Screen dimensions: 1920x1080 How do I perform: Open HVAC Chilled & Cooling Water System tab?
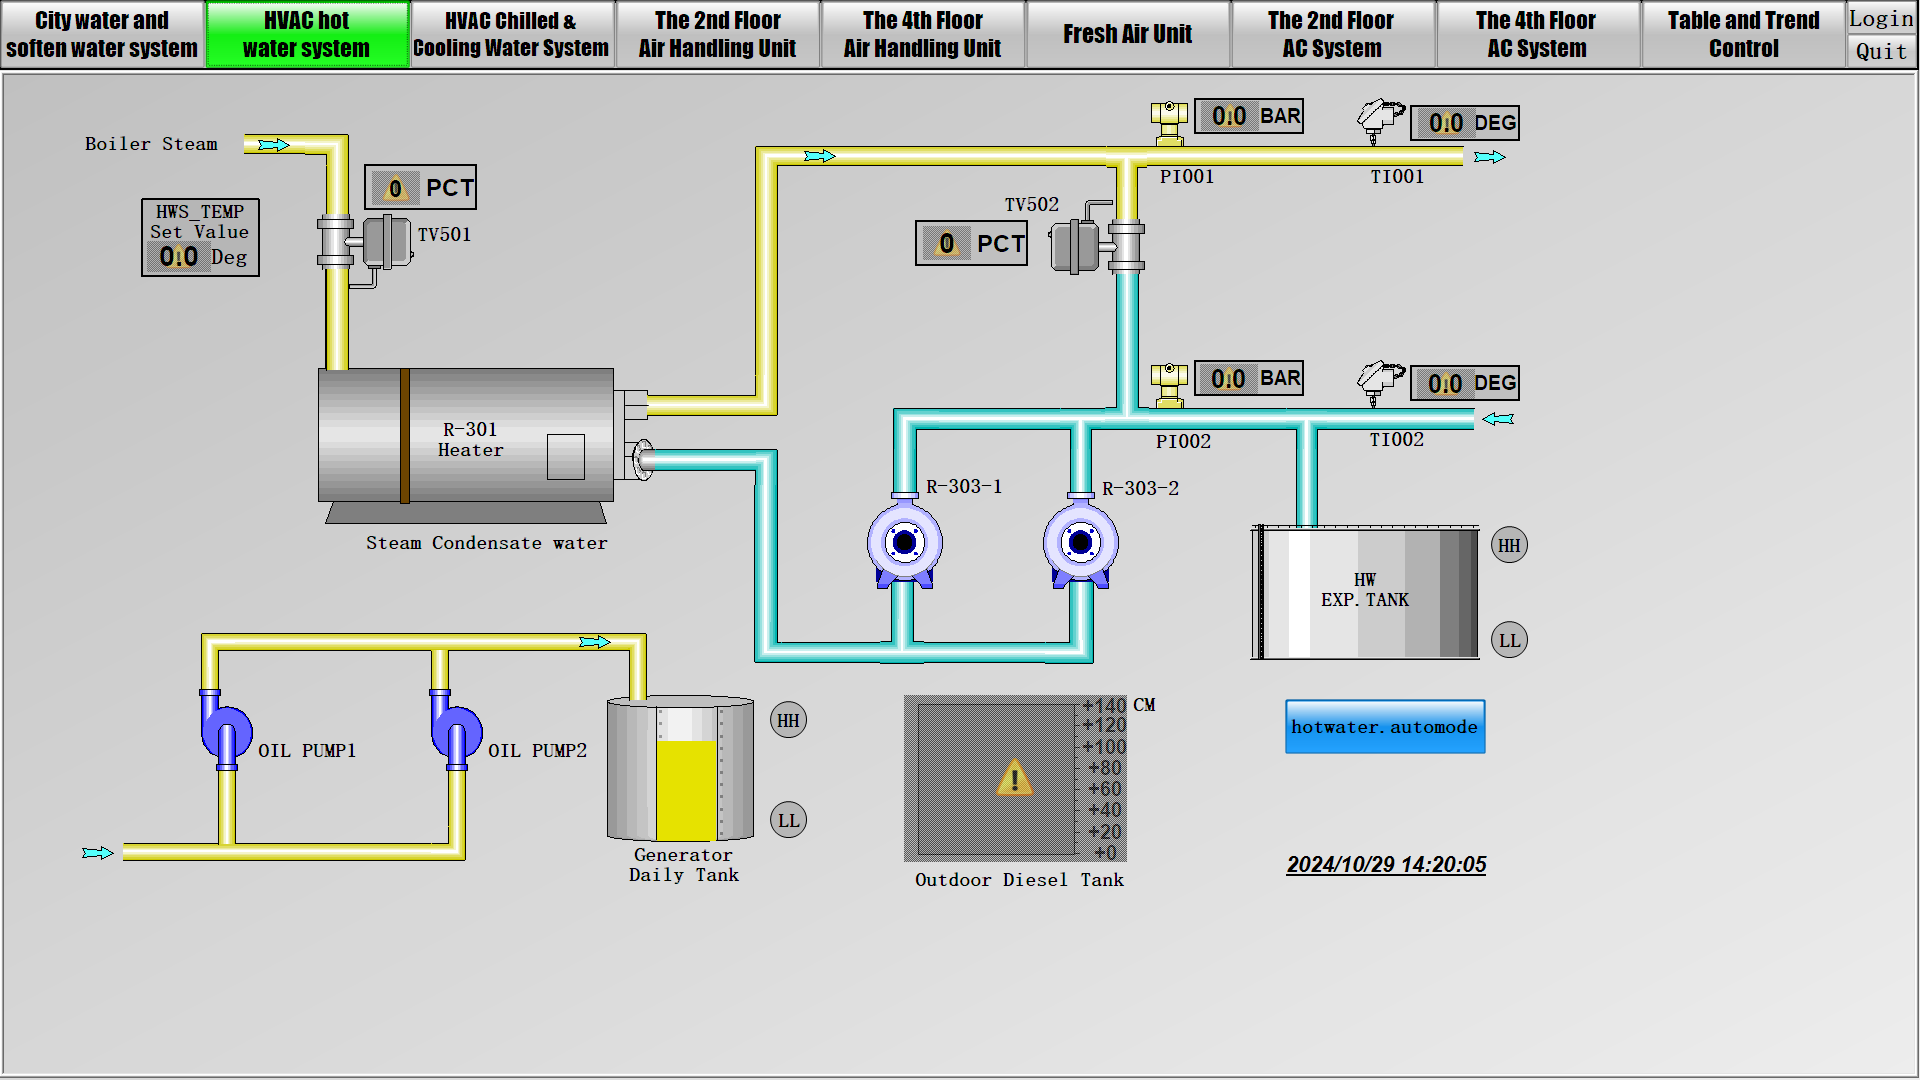[511, 34]
